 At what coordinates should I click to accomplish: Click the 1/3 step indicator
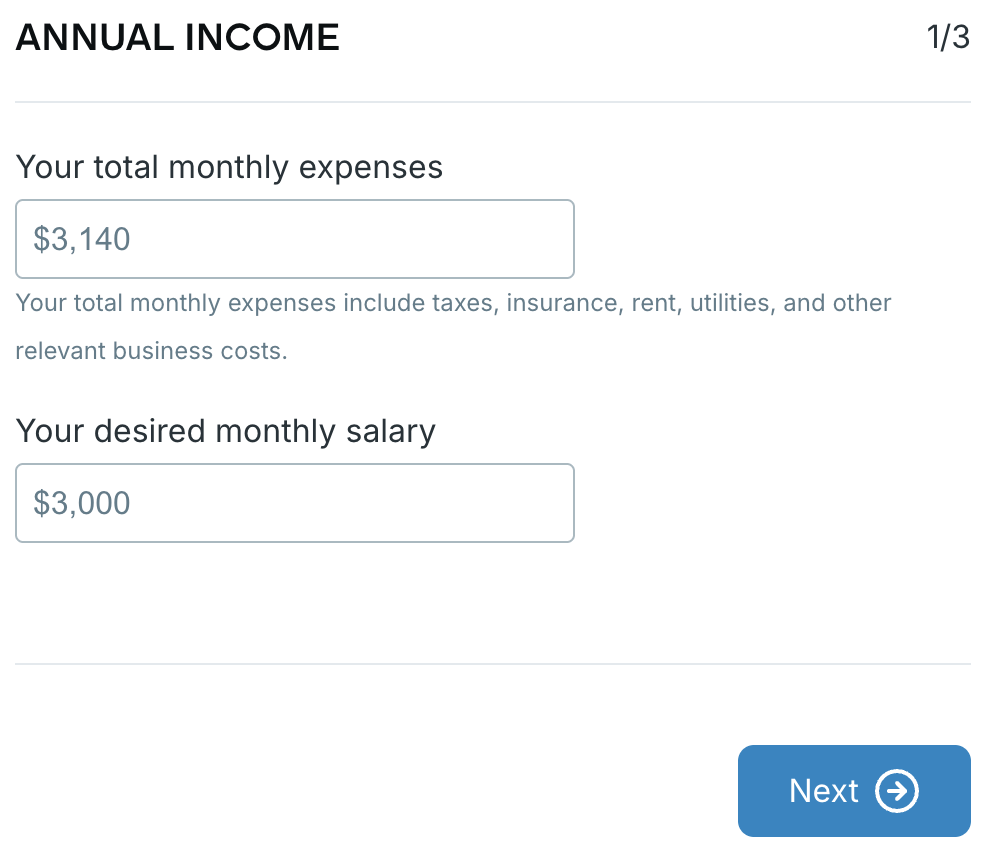(948, 38)
